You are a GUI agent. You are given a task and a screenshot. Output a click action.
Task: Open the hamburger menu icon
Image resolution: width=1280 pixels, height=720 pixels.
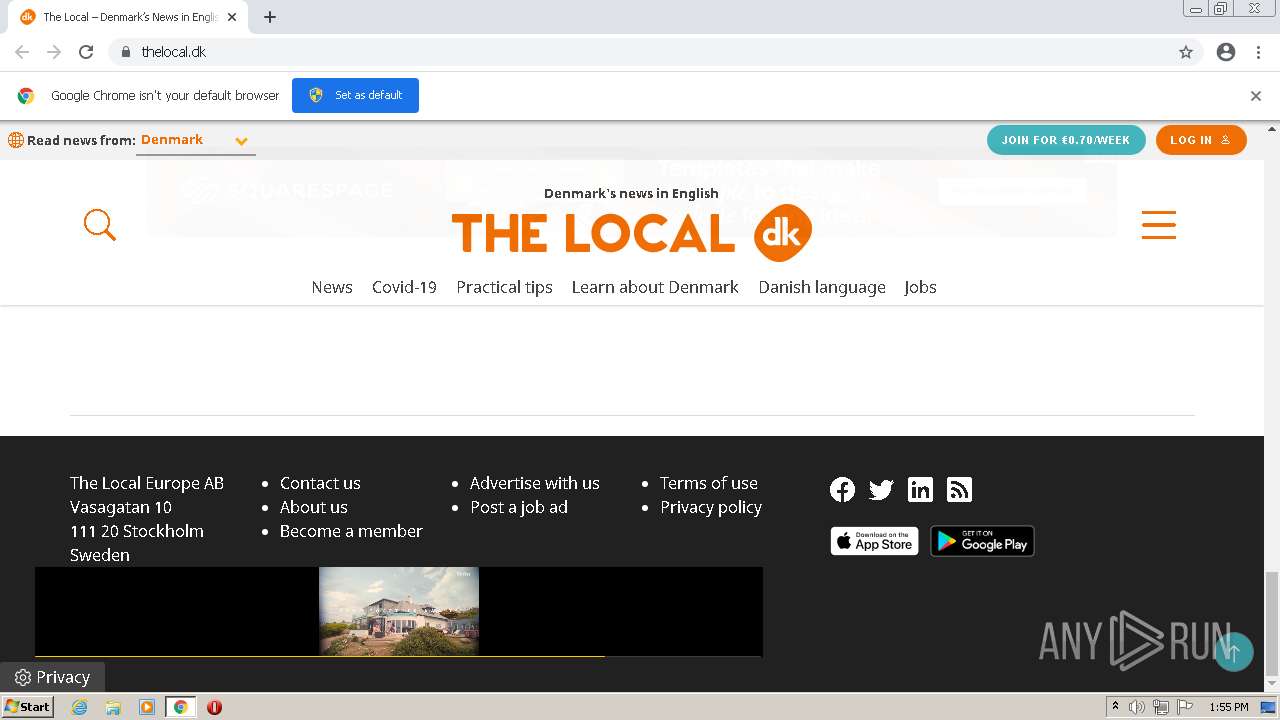(x=1159, y=225)
